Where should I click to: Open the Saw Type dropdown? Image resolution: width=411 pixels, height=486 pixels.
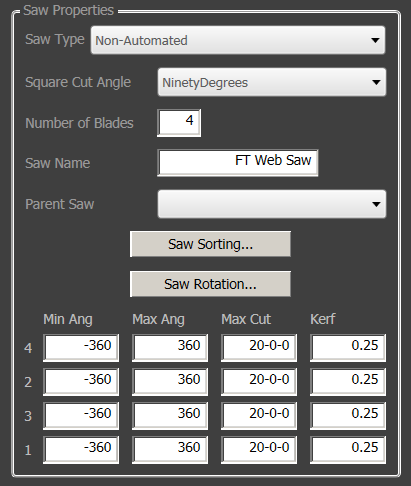(x=238, y=40)
